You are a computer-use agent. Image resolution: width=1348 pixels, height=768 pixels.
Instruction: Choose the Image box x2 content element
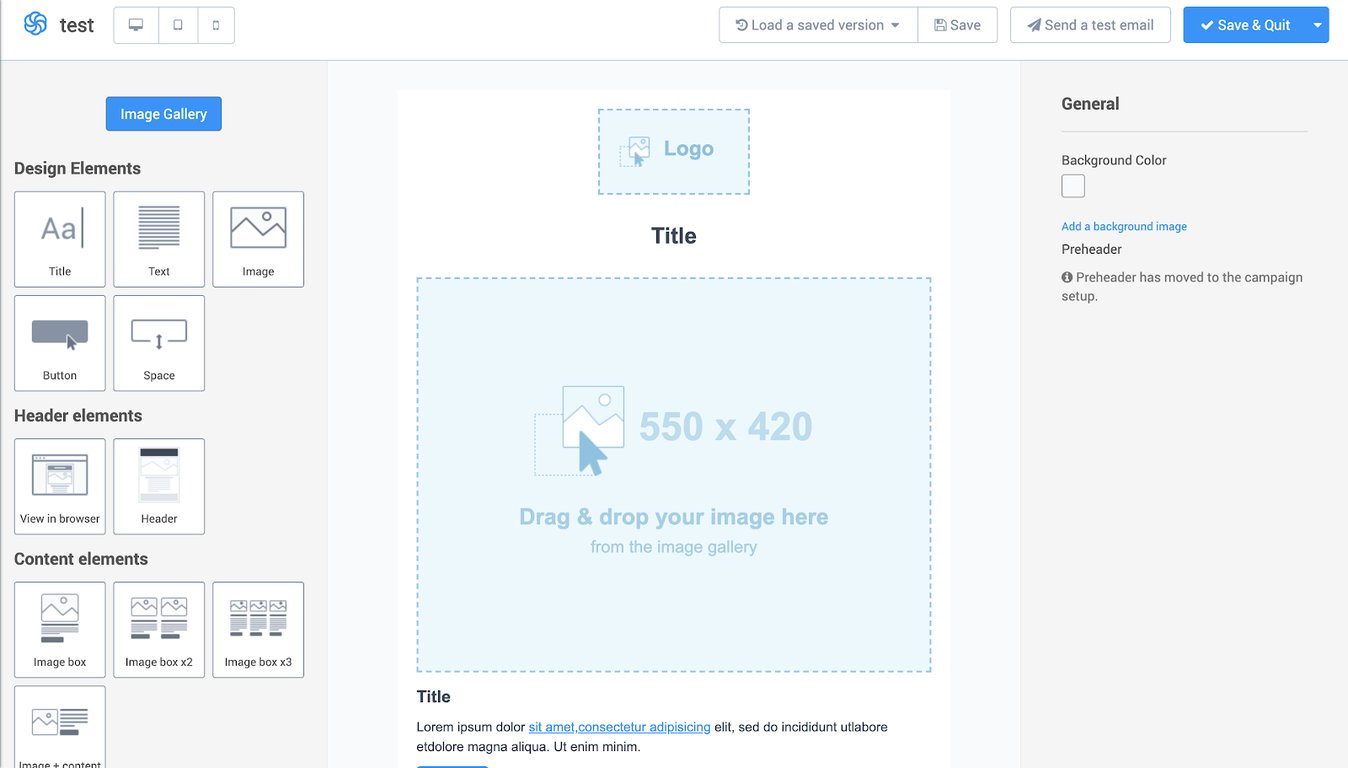(159, 630)
